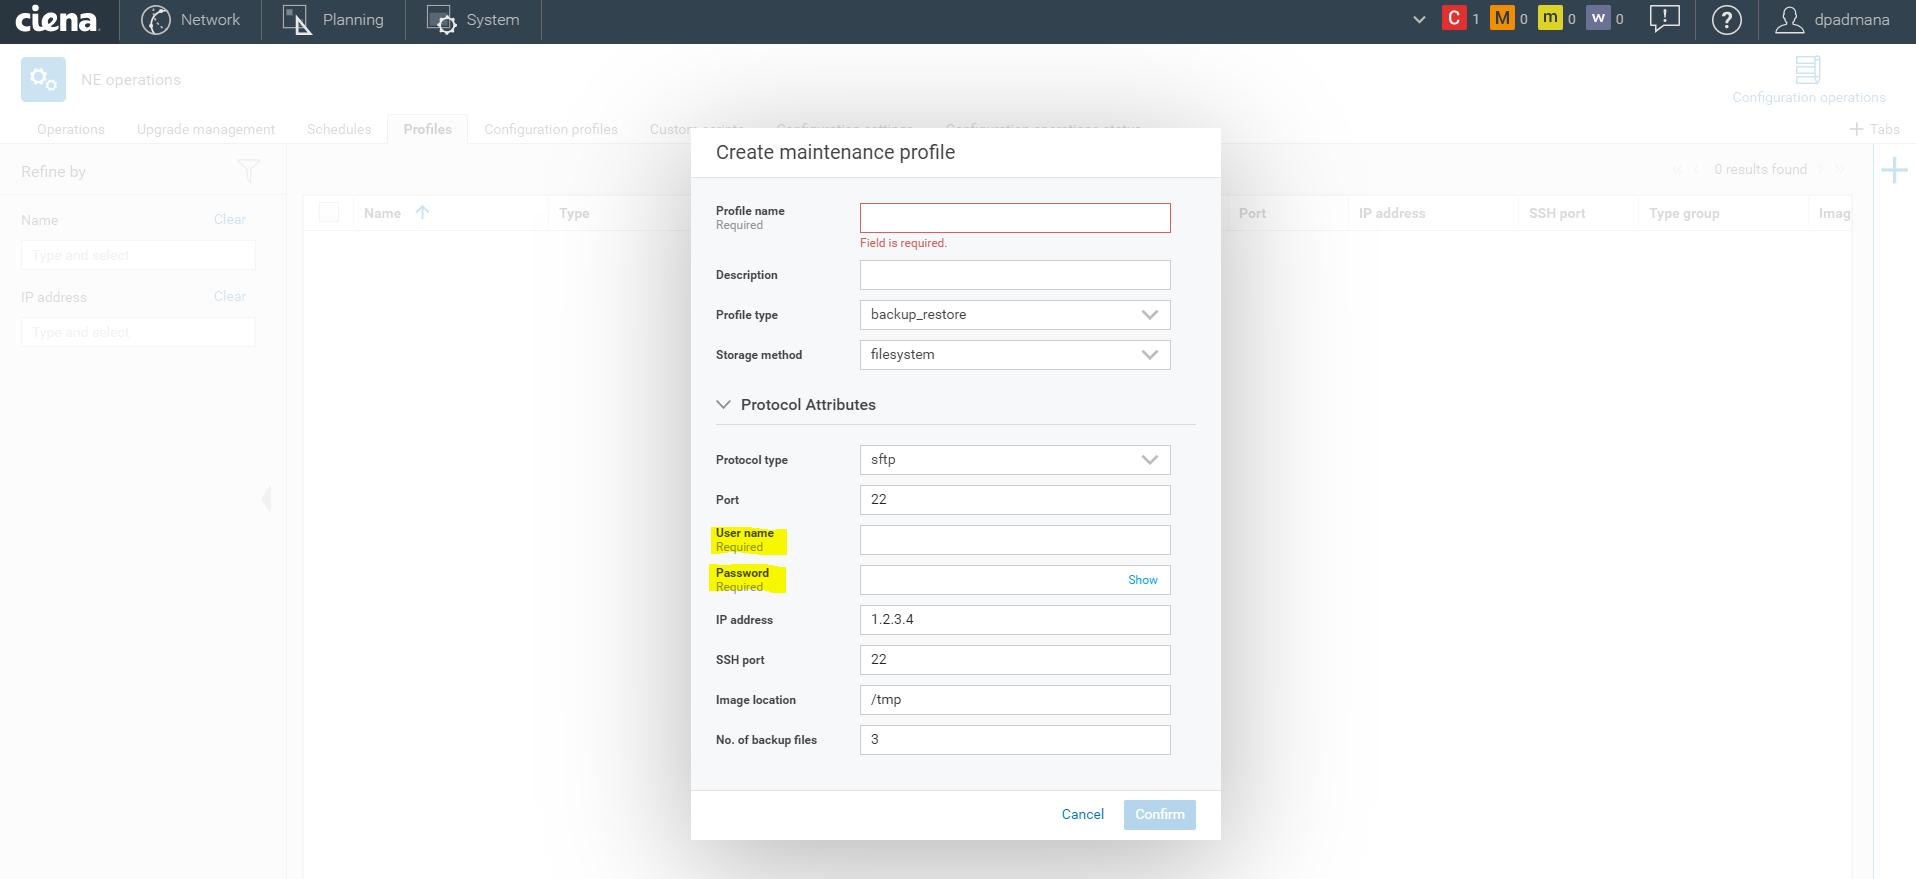Click the Confirm button

coord(1159,814)
